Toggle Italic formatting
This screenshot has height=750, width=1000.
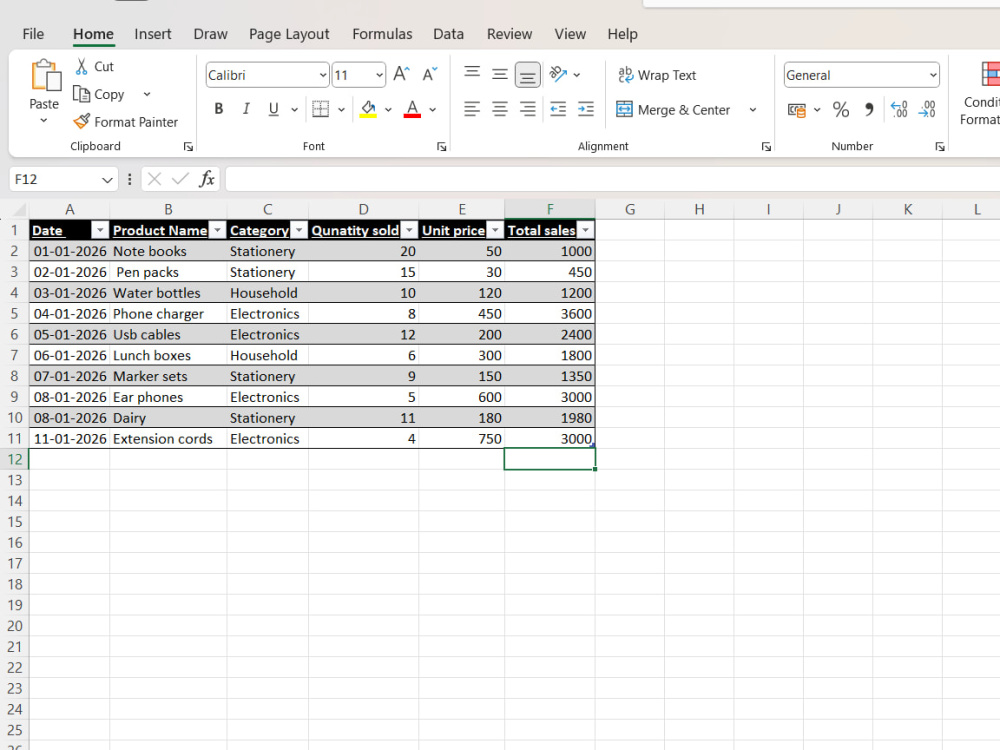[x=246, y=109]
